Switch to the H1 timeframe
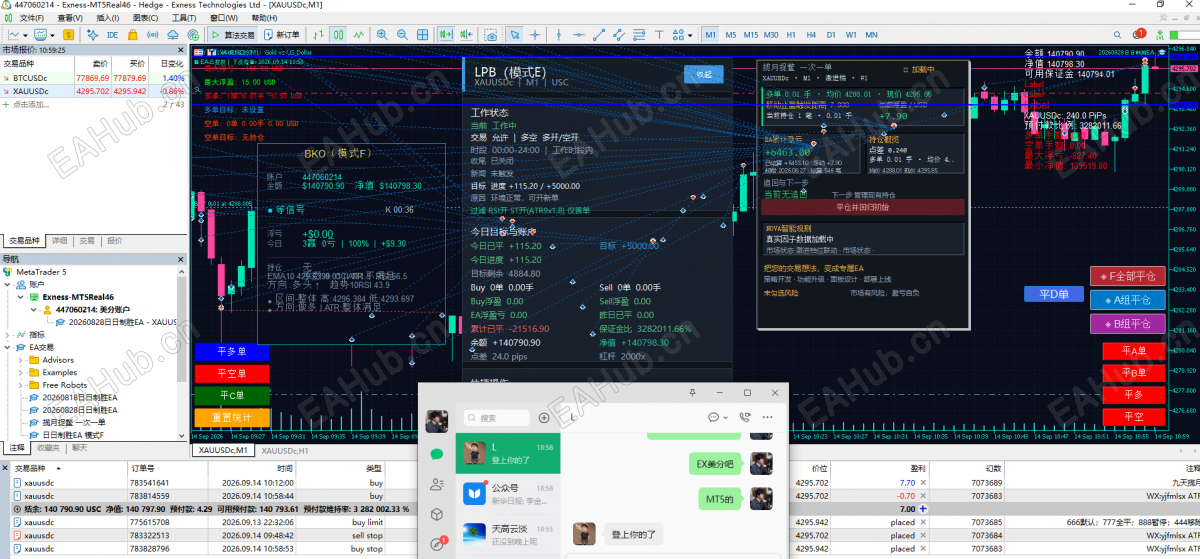1200x559 pixels. point(792,35)
